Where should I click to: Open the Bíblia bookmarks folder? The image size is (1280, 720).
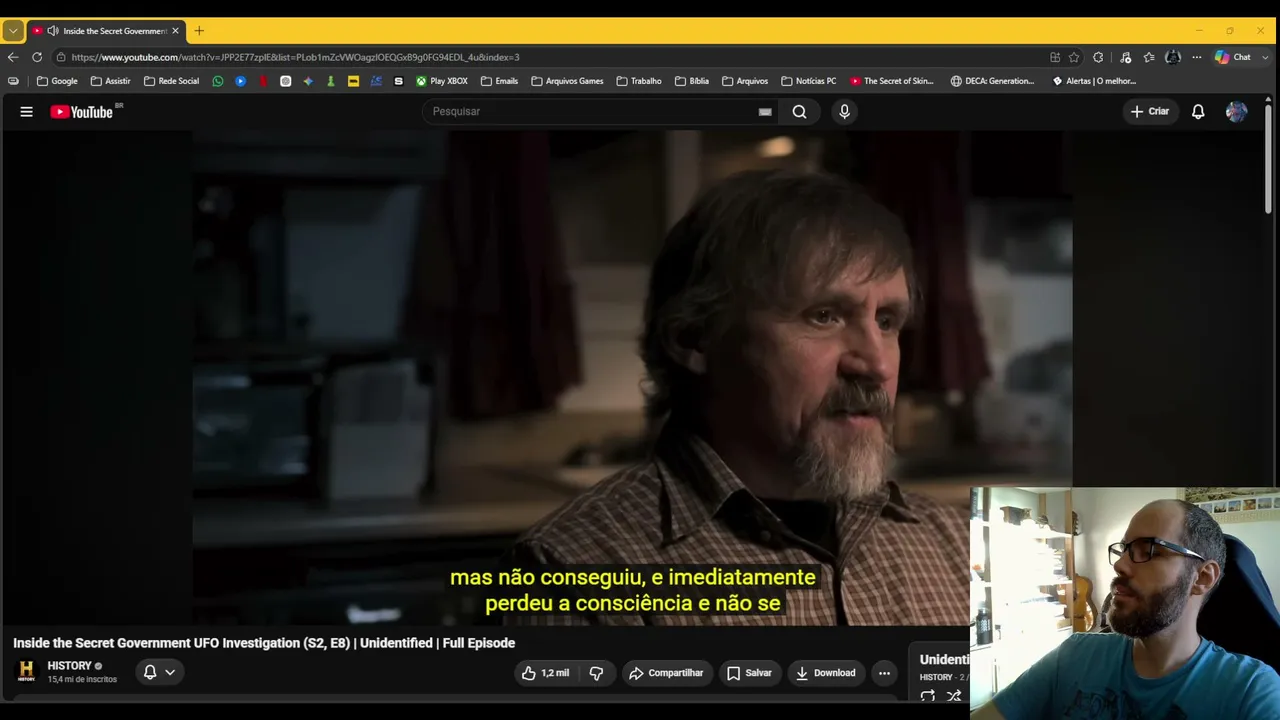(692, 81)
